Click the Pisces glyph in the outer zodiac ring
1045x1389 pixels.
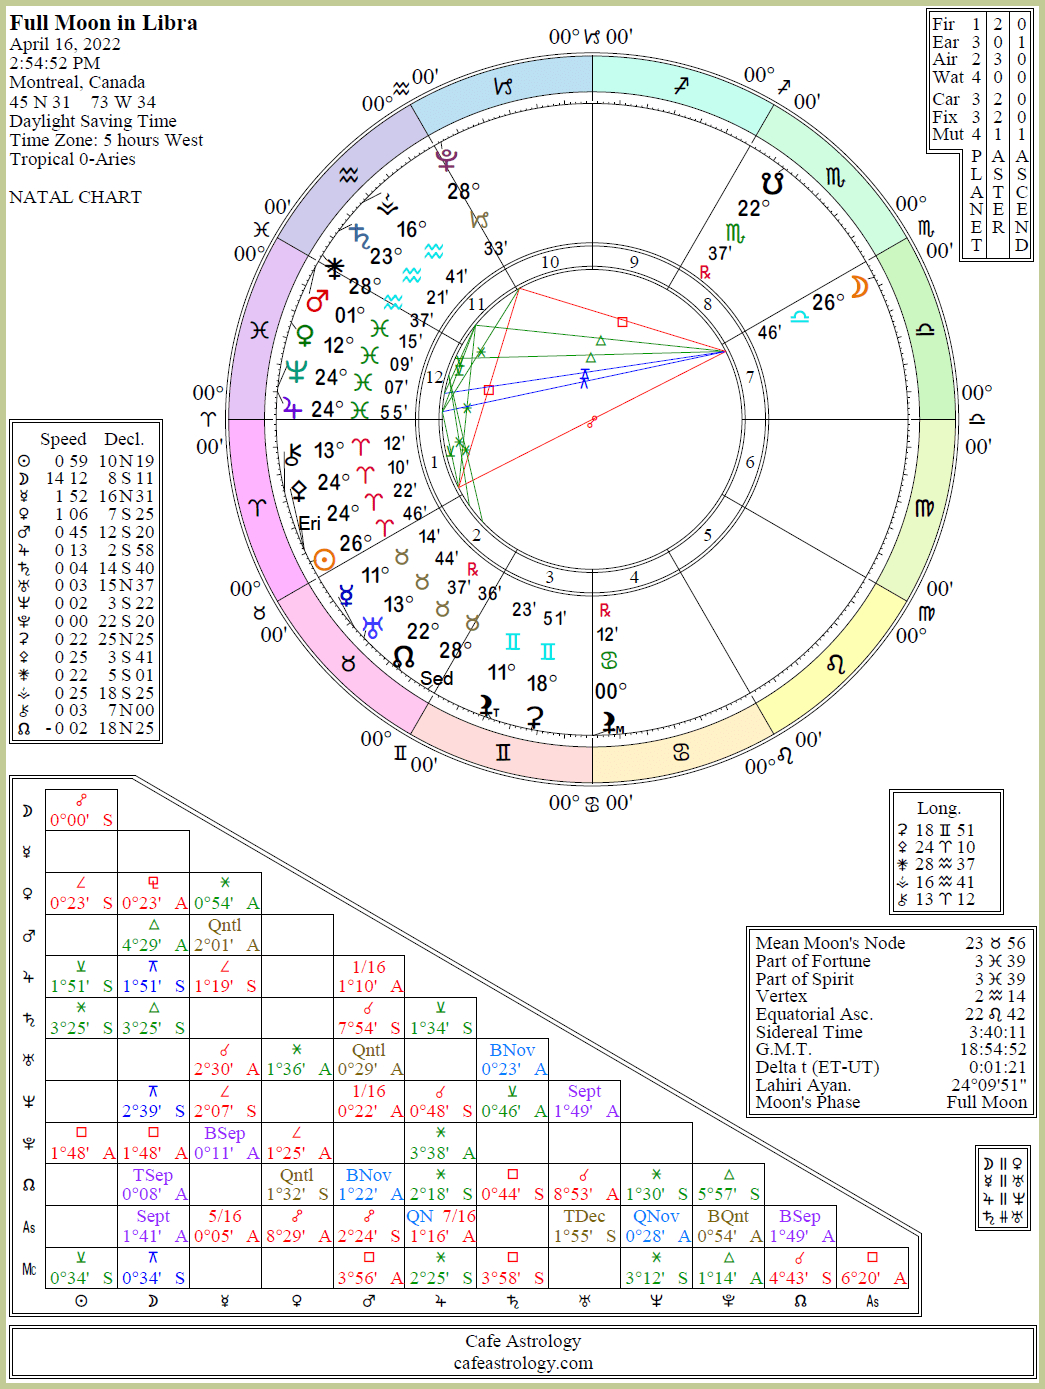(x=259, y=330)
